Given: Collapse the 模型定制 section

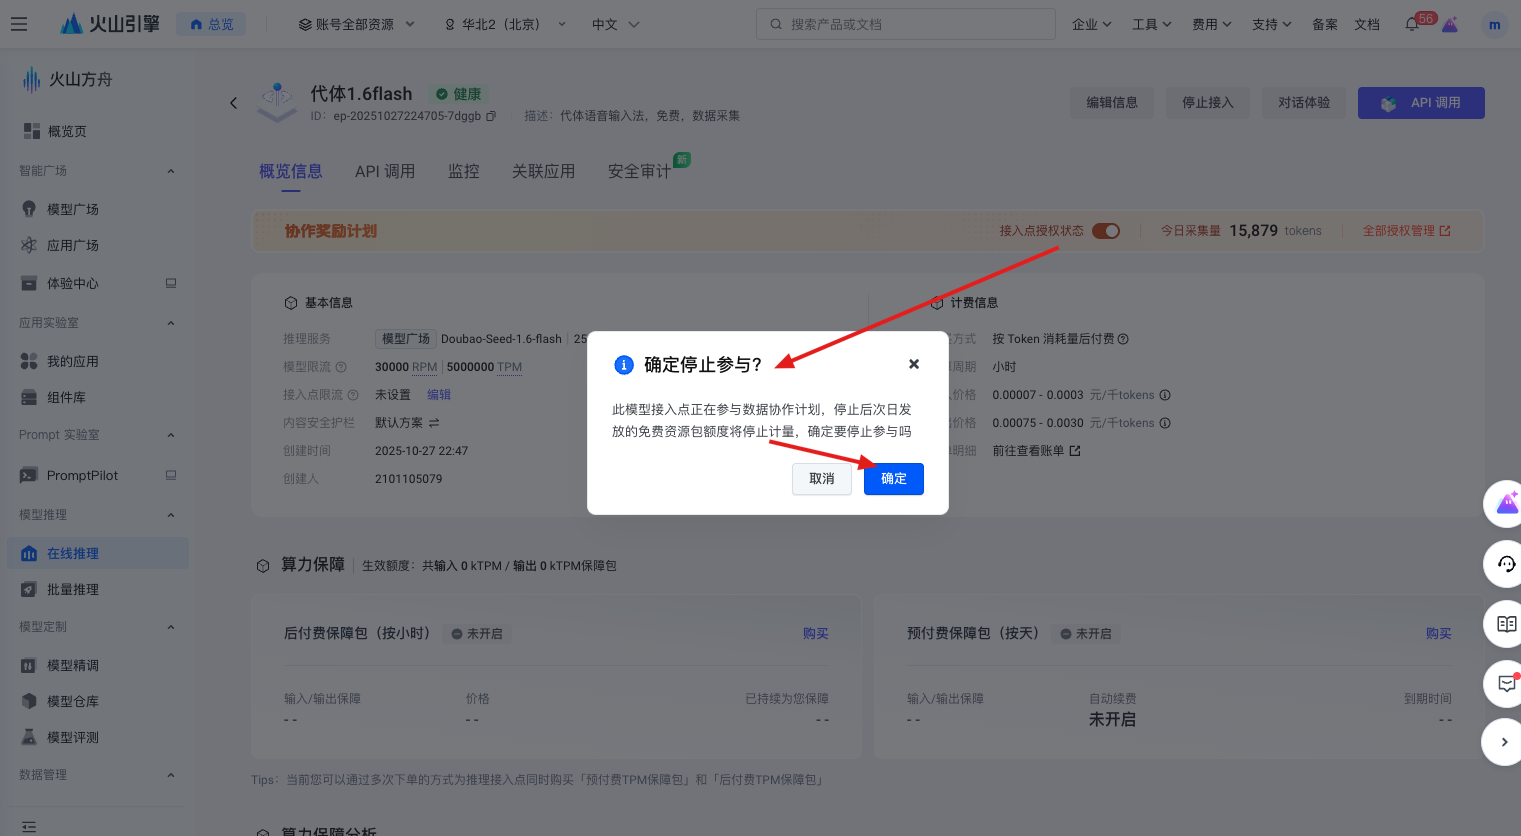Looking at the screenshot, I should [171, 627].
